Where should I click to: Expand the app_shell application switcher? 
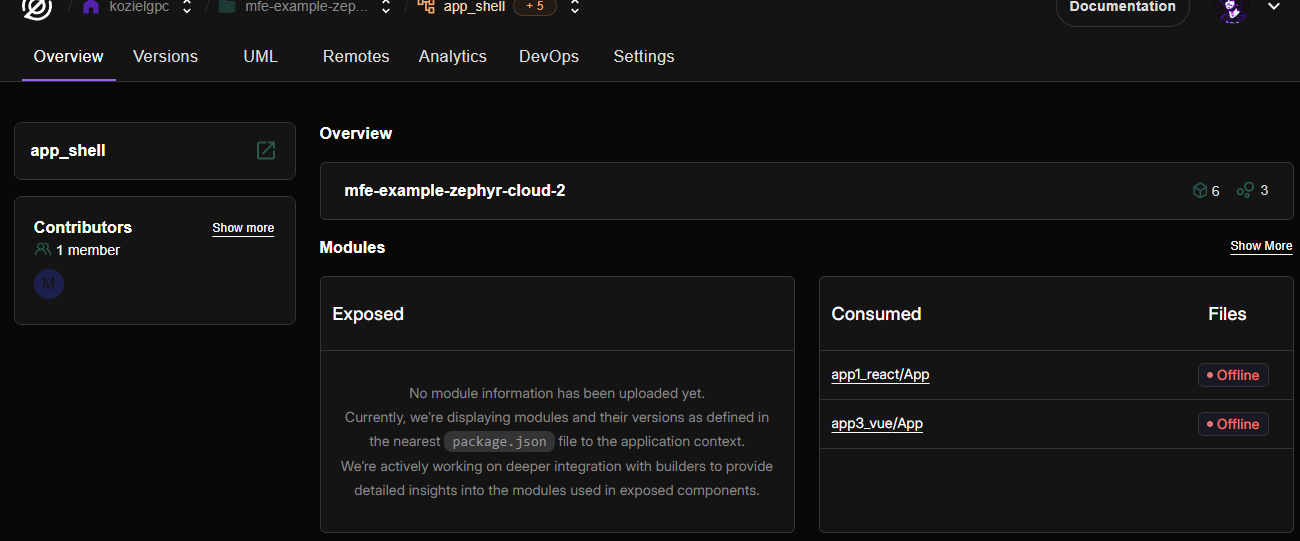(x=575, y=6)
